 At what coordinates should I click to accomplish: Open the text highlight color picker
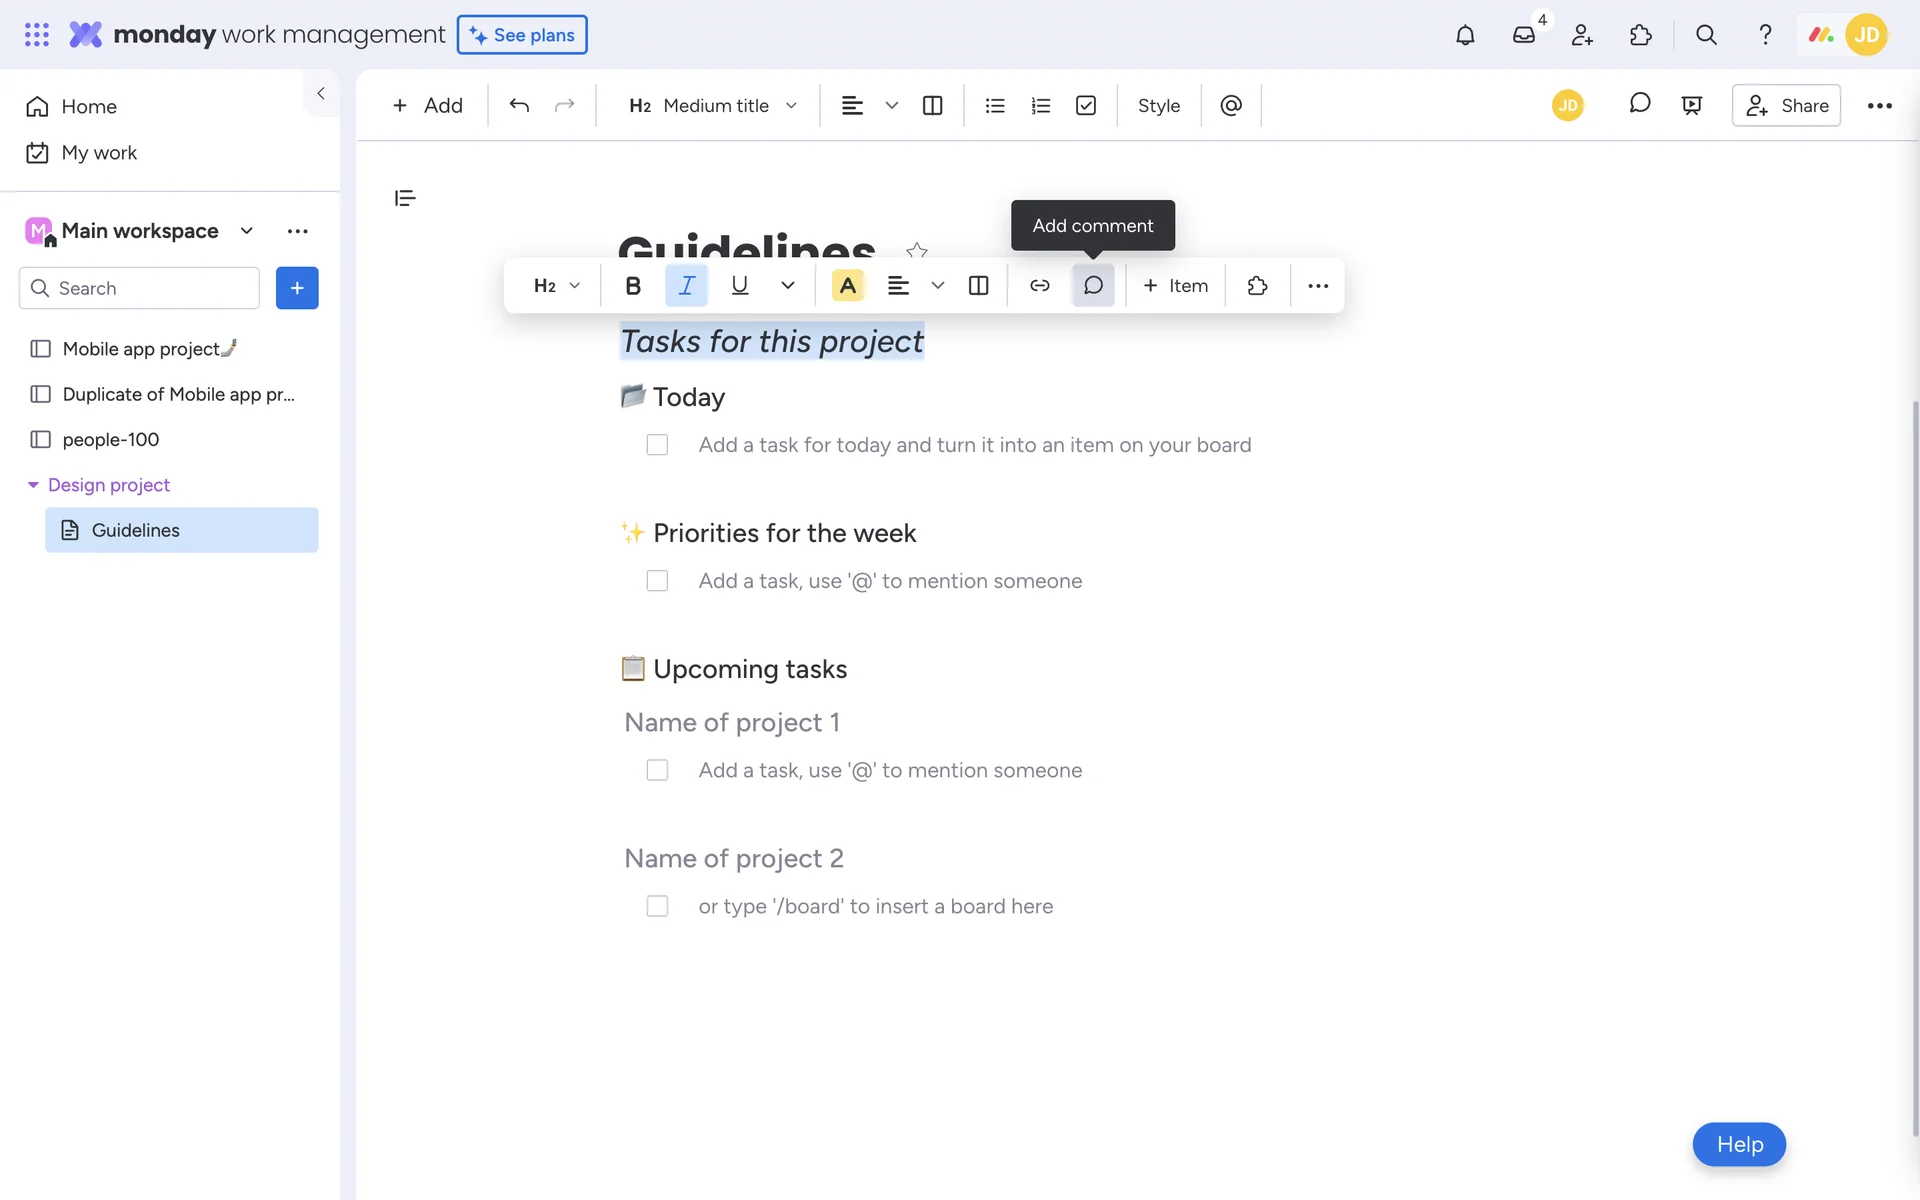[x=847, y=286]
